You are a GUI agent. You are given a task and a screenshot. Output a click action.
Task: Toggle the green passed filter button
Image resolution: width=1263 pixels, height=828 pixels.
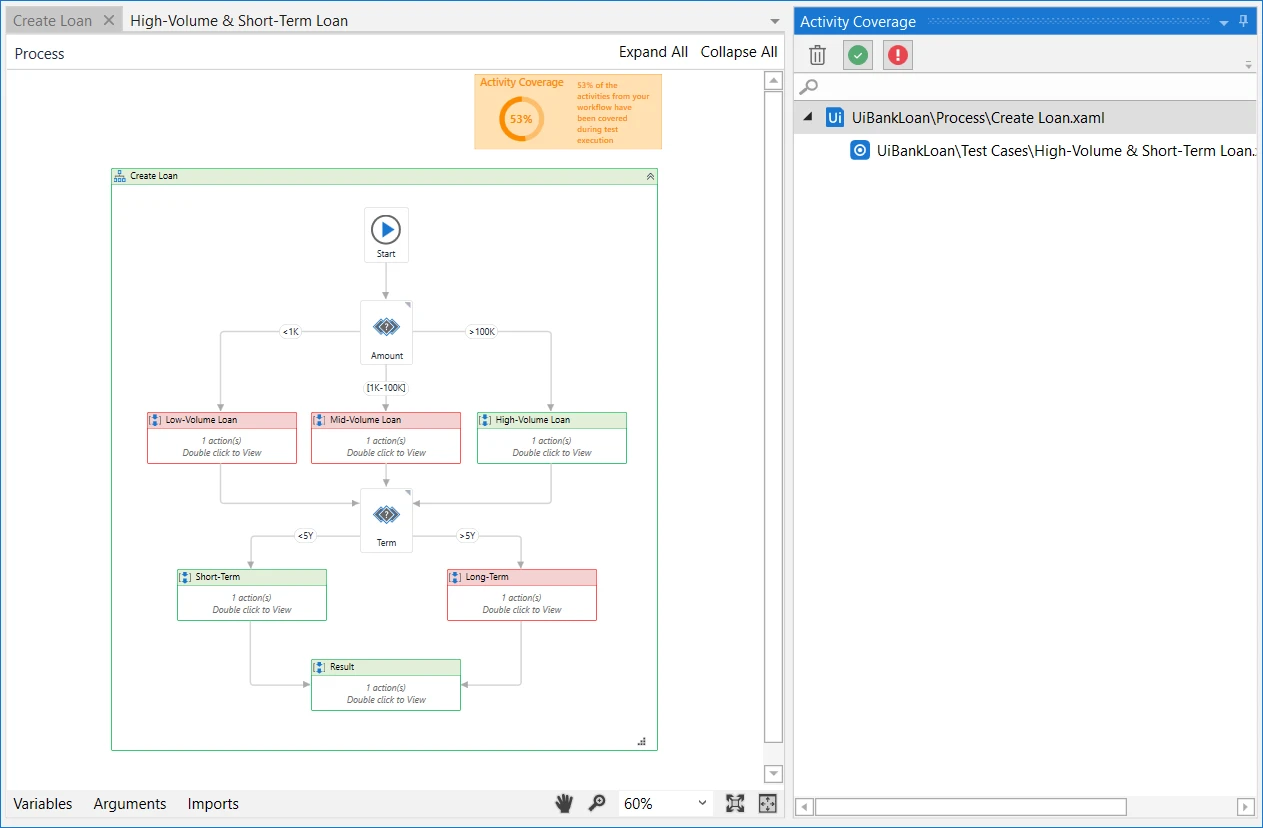coord(858,55)
